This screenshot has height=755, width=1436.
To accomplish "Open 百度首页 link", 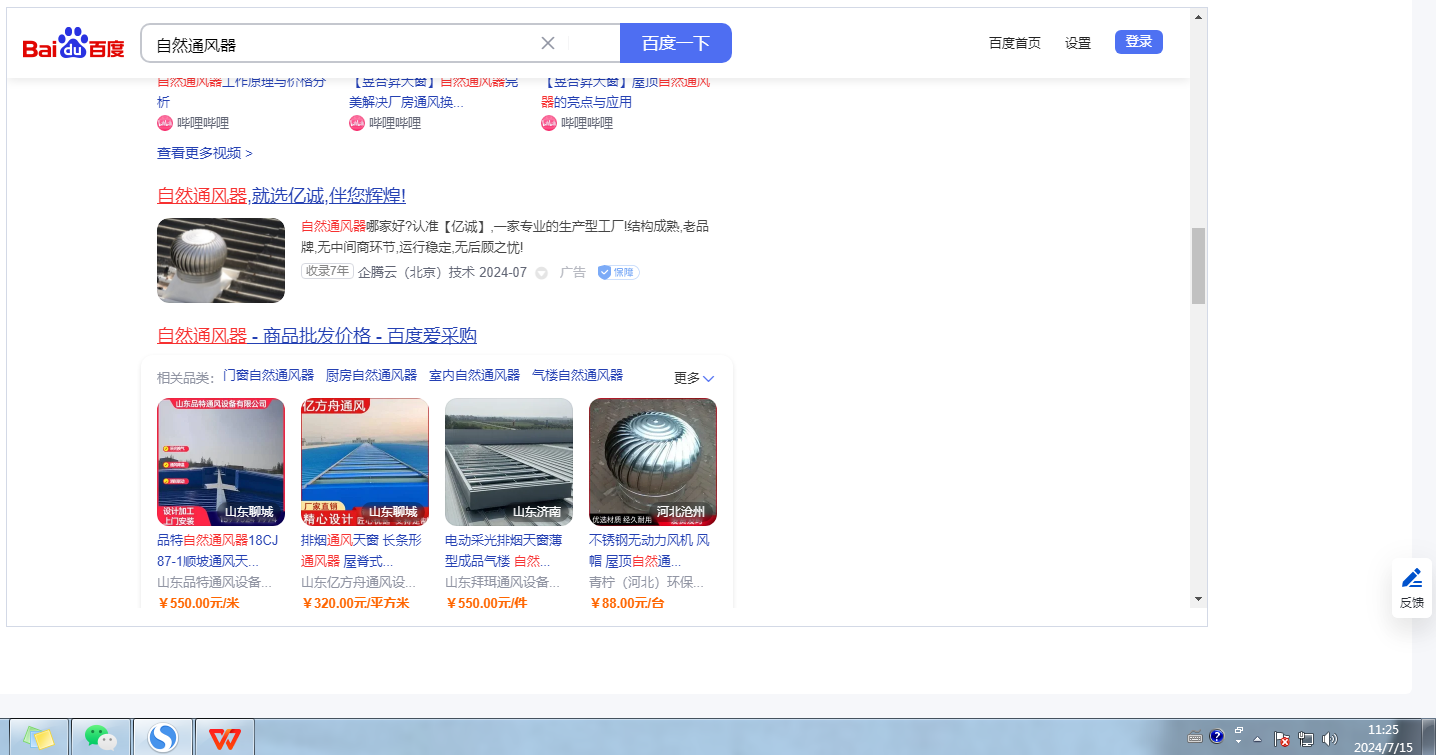I will point(1015,43).
